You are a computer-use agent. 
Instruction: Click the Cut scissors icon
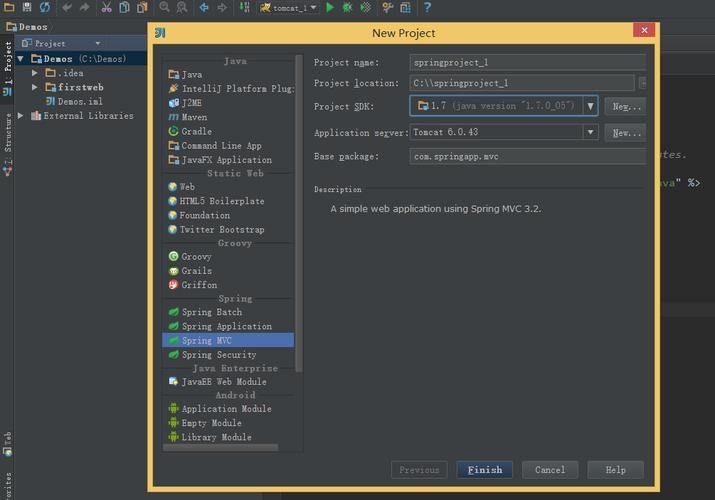click(106, 7)
